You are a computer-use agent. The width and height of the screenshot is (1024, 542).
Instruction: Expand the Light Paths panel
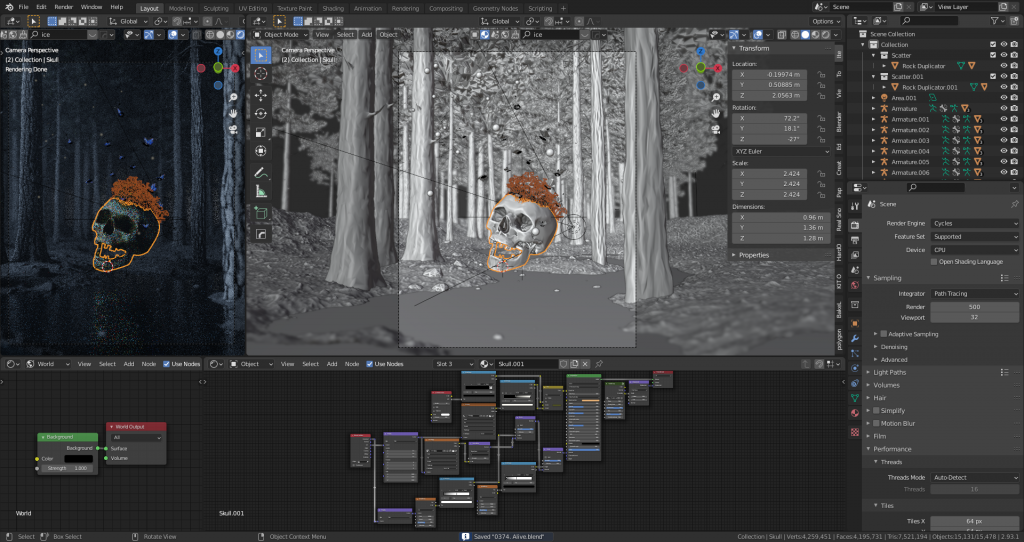pyautogui.click(x=889, y=372)
